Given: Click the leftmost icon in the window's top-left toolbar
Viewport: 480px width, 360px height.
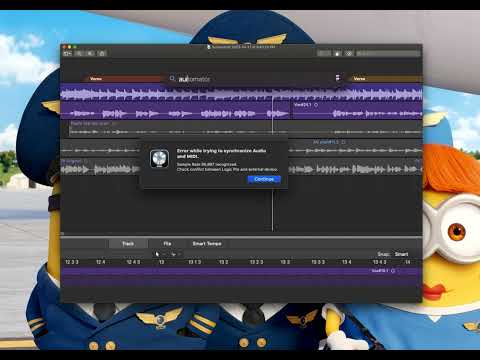Looking at the screenshot, I should [x=68, y=53].
